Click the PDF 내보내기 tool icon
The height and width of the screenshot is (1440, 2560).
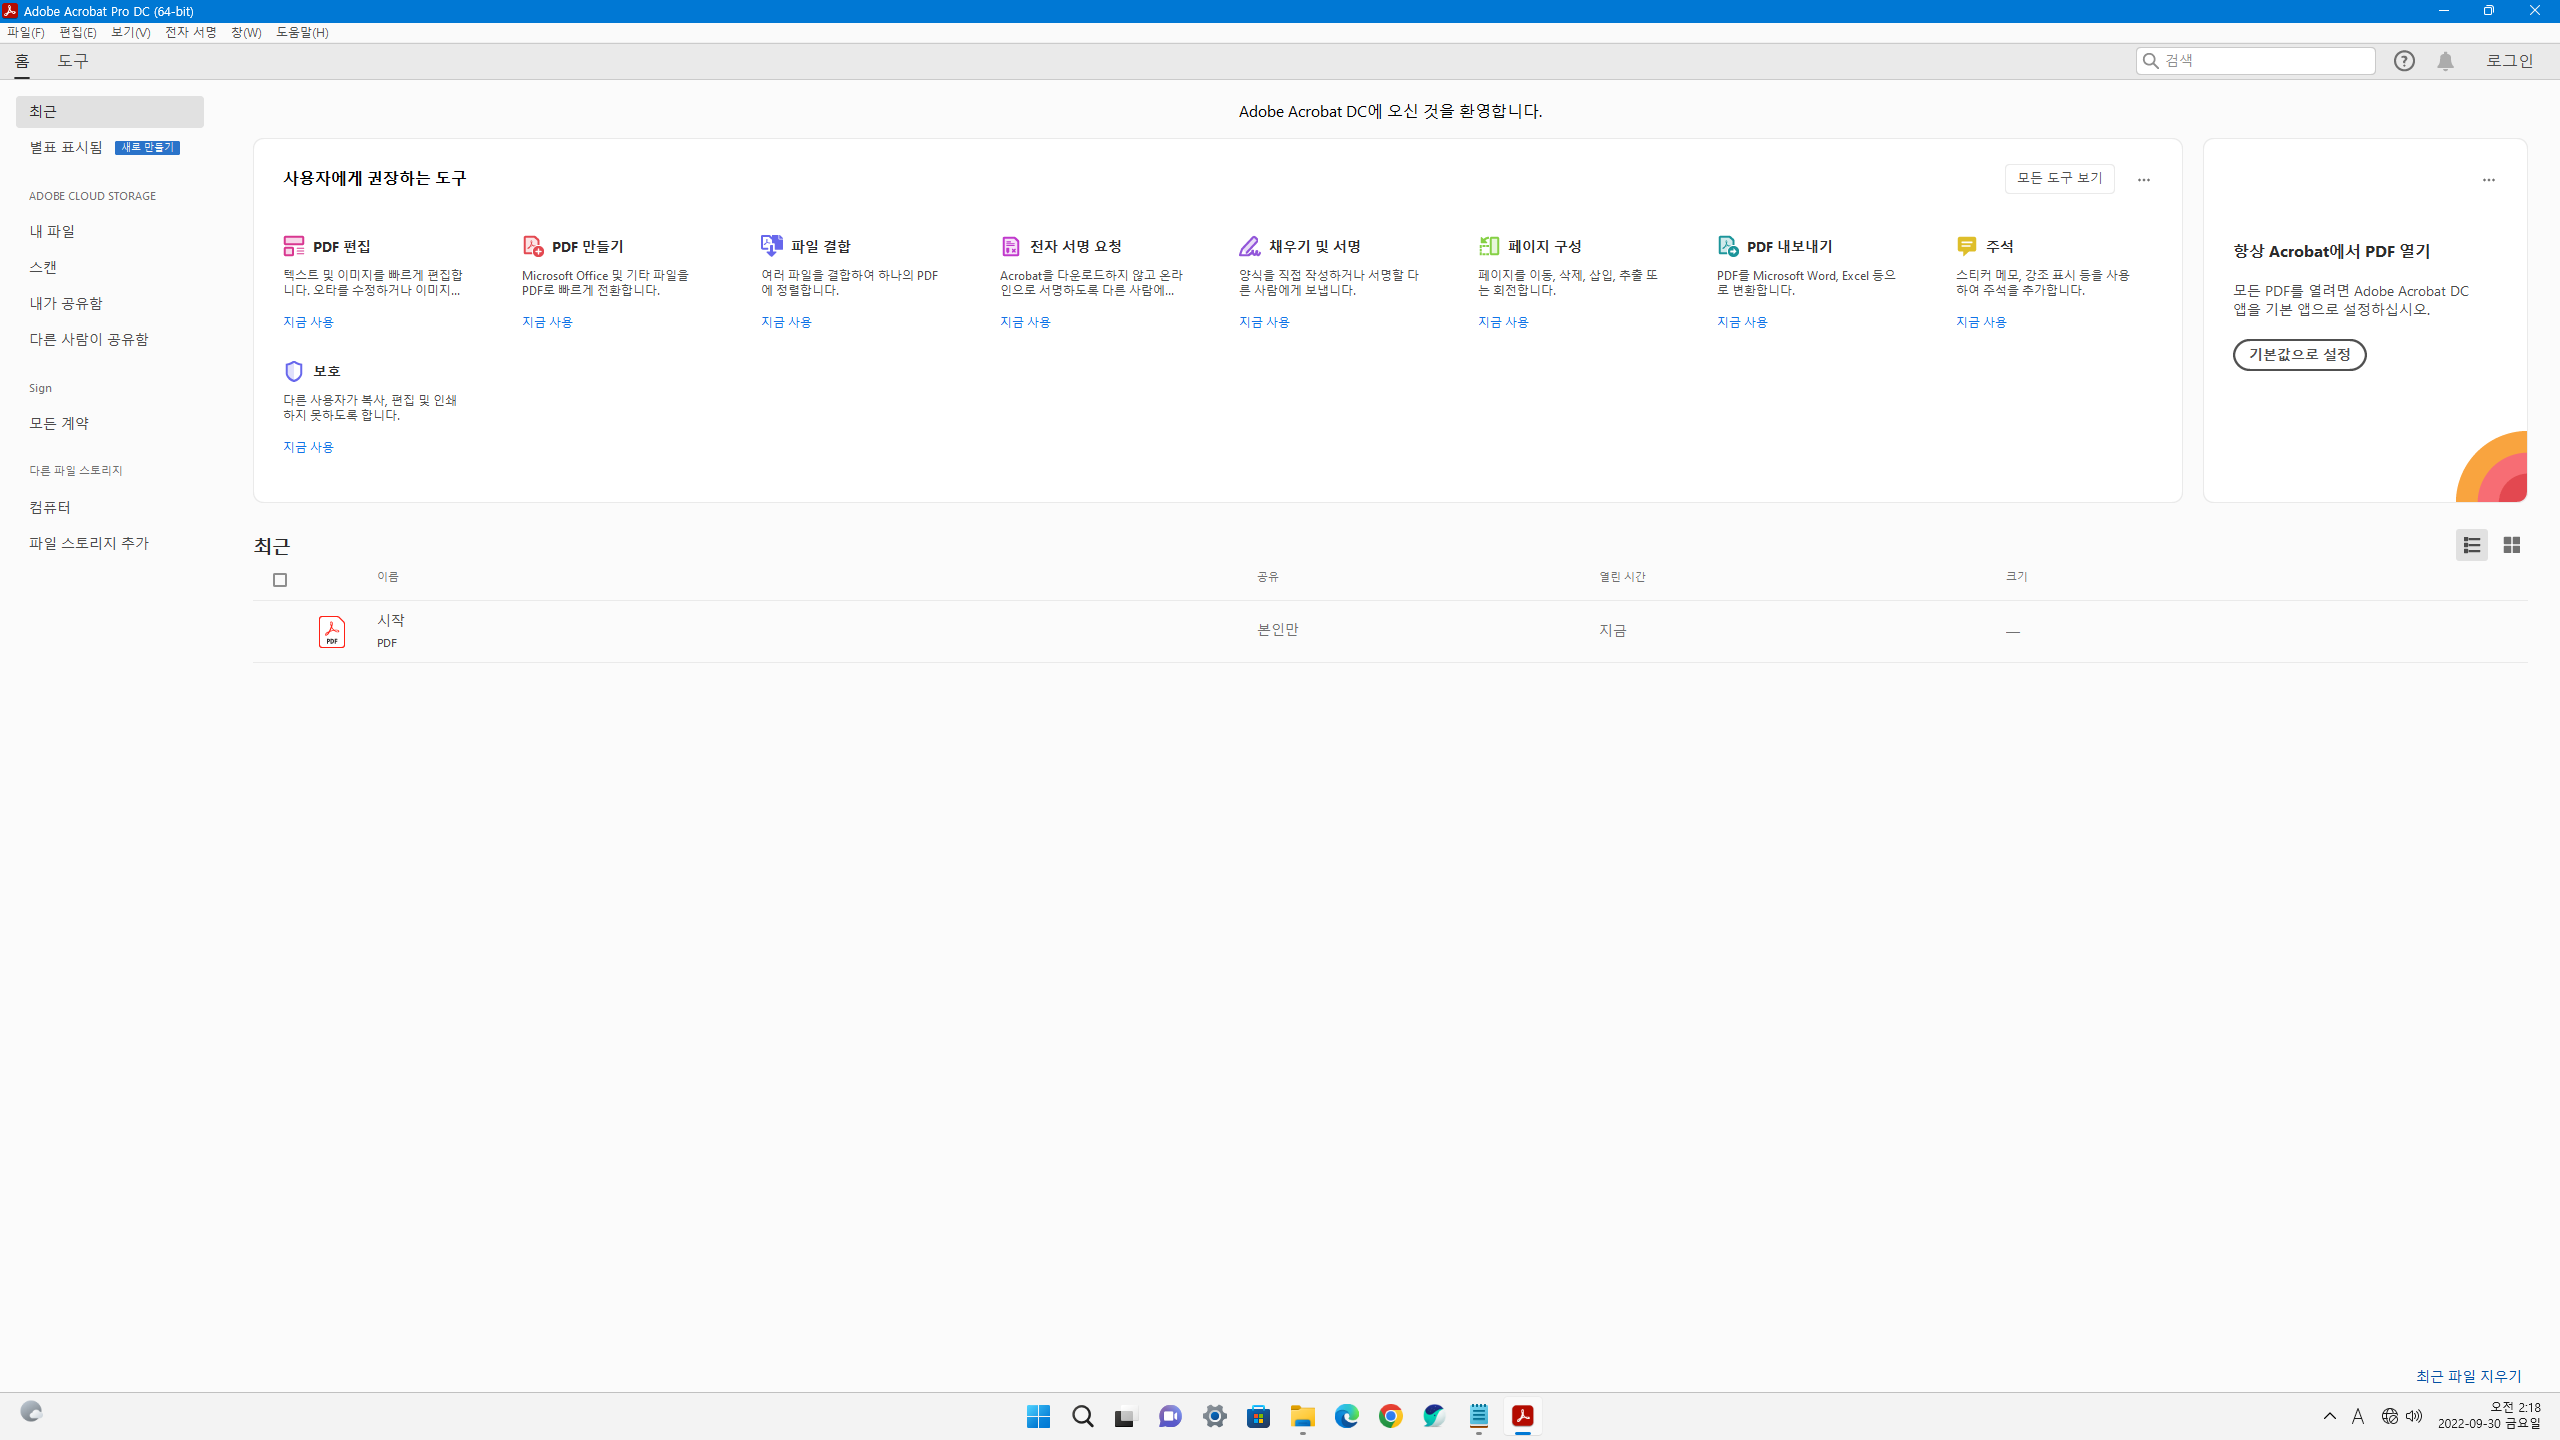pos(1727,246)
